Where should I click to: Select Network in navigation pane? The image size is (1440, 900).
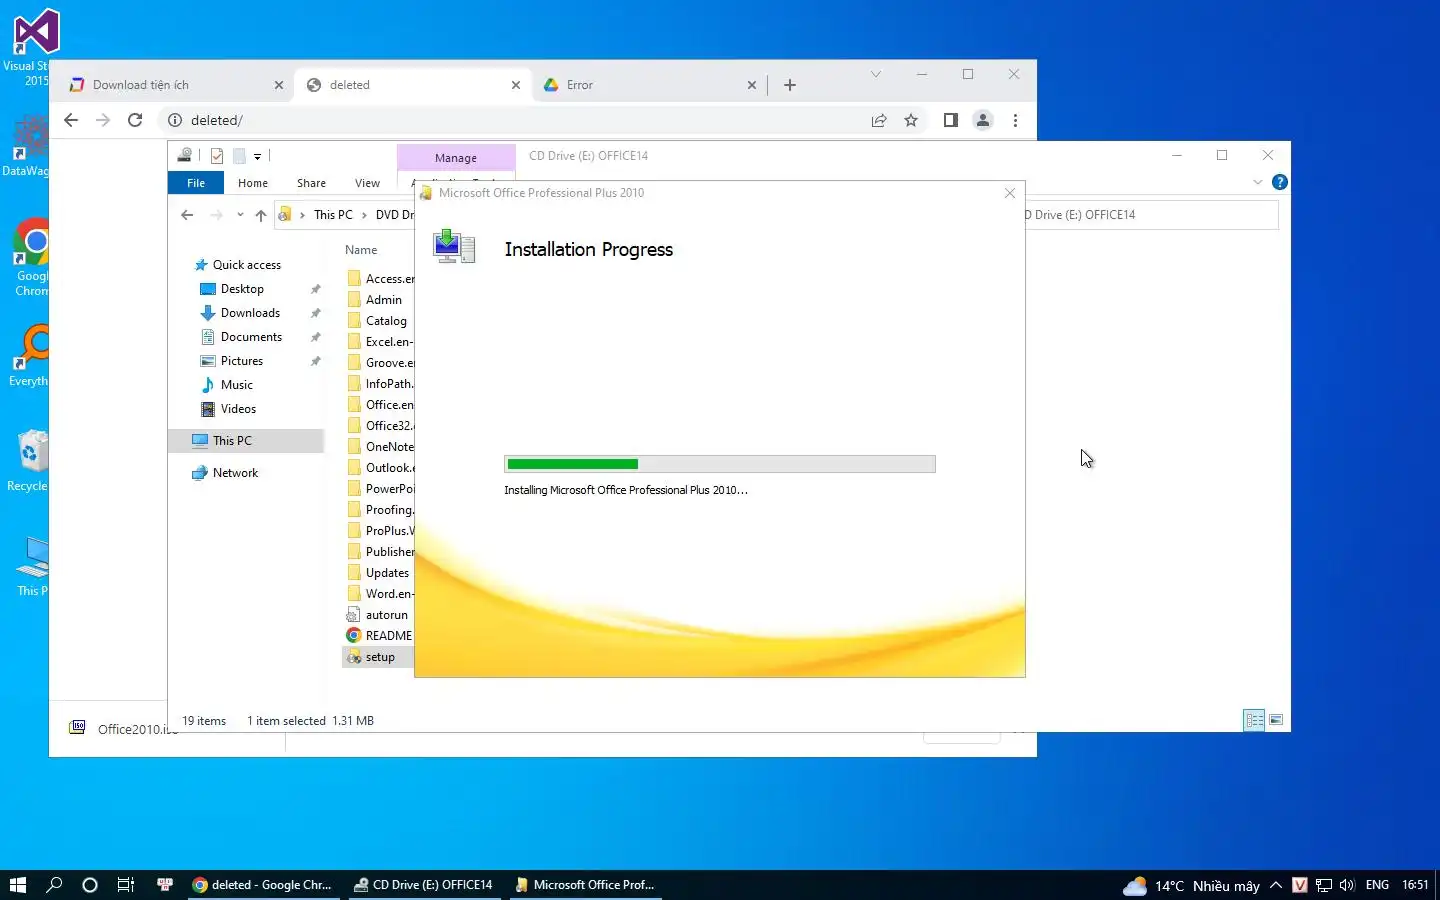[235, 473]
